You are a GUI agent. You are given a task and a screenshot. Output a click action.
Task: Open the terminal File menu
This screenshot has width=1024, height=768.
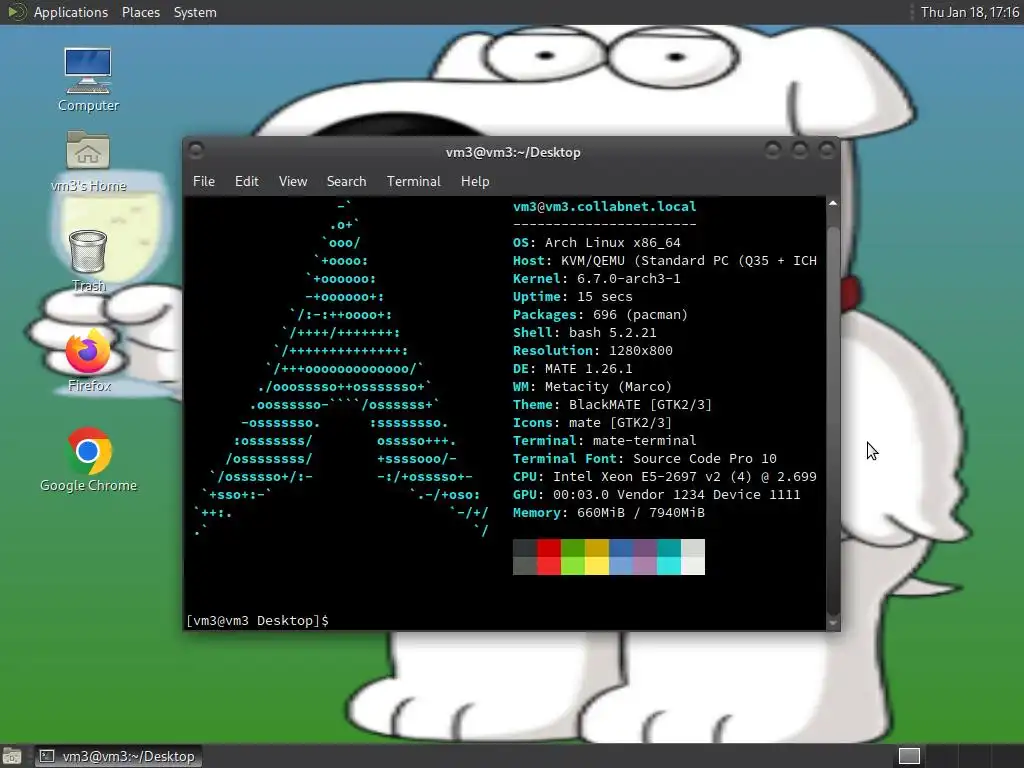[204, 181]
